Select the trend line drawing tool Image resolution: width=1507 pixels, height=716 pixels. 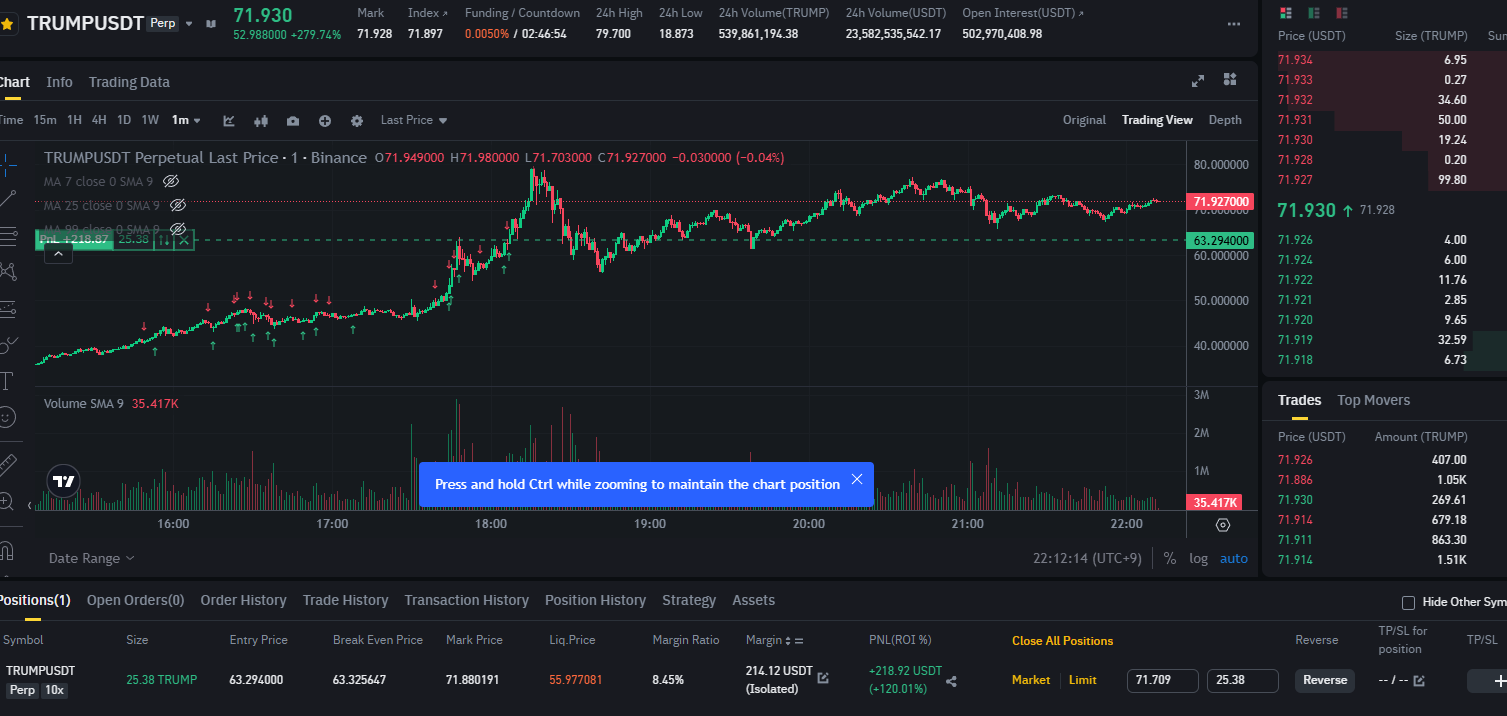[8, 198]
